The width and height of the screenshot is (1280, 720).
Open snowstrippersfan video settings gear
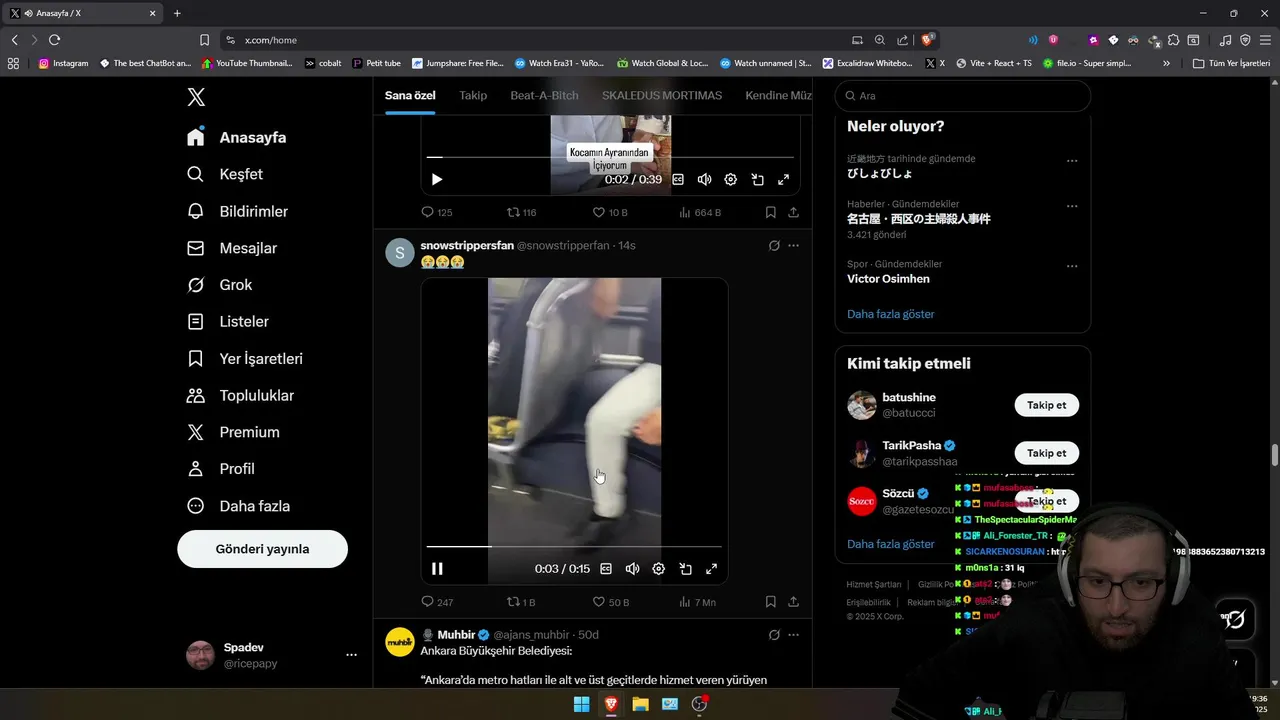click(x=659, y=568)
